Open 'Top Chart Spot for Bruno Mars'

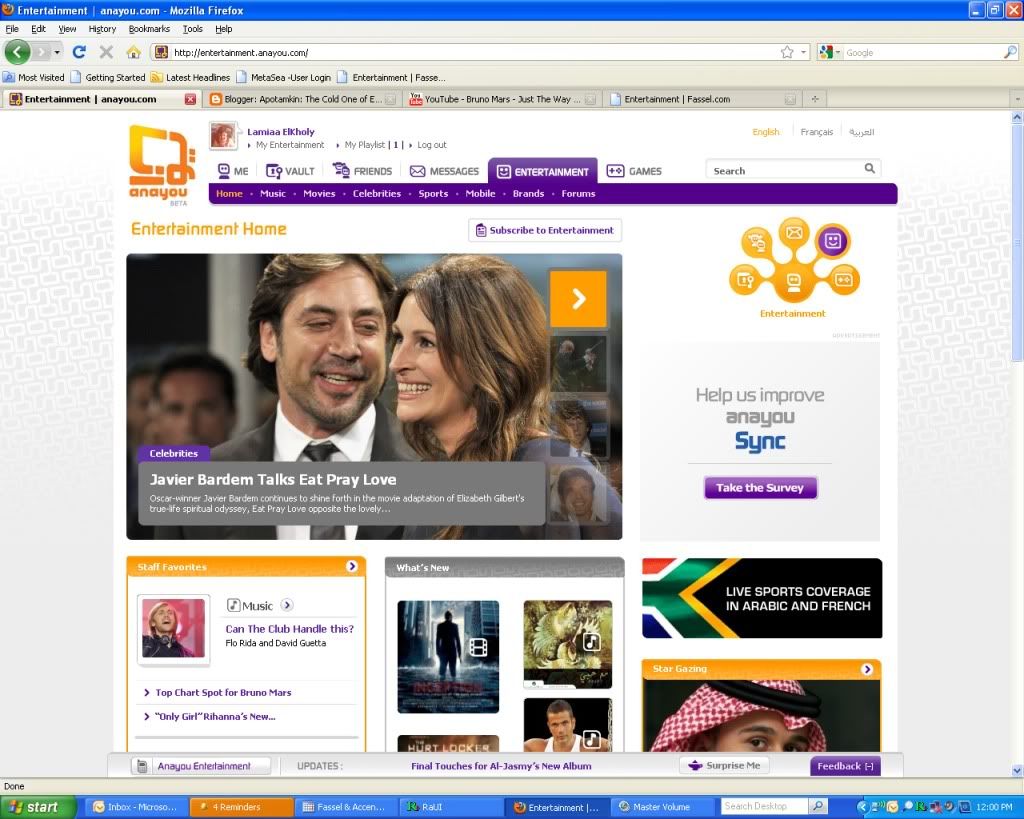pos(223,692)
